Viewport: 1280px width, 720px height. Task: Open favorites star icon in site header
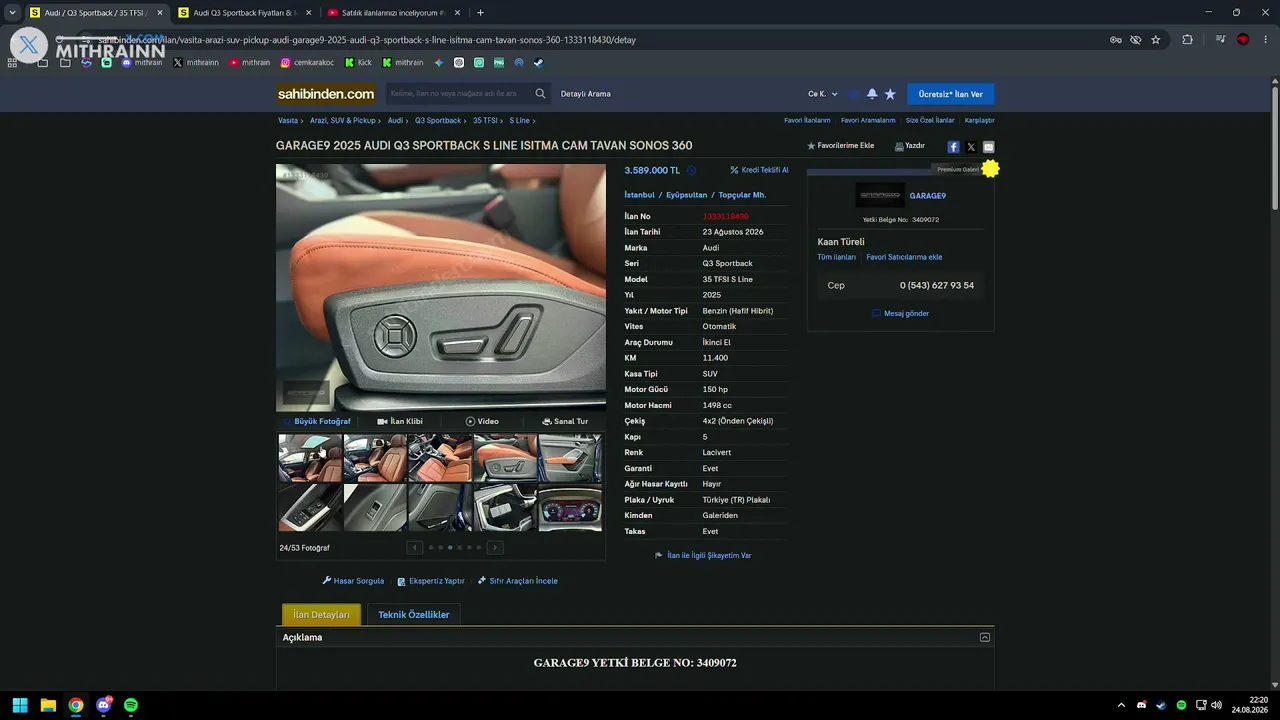pyautogui.click(x=890, y=94)
